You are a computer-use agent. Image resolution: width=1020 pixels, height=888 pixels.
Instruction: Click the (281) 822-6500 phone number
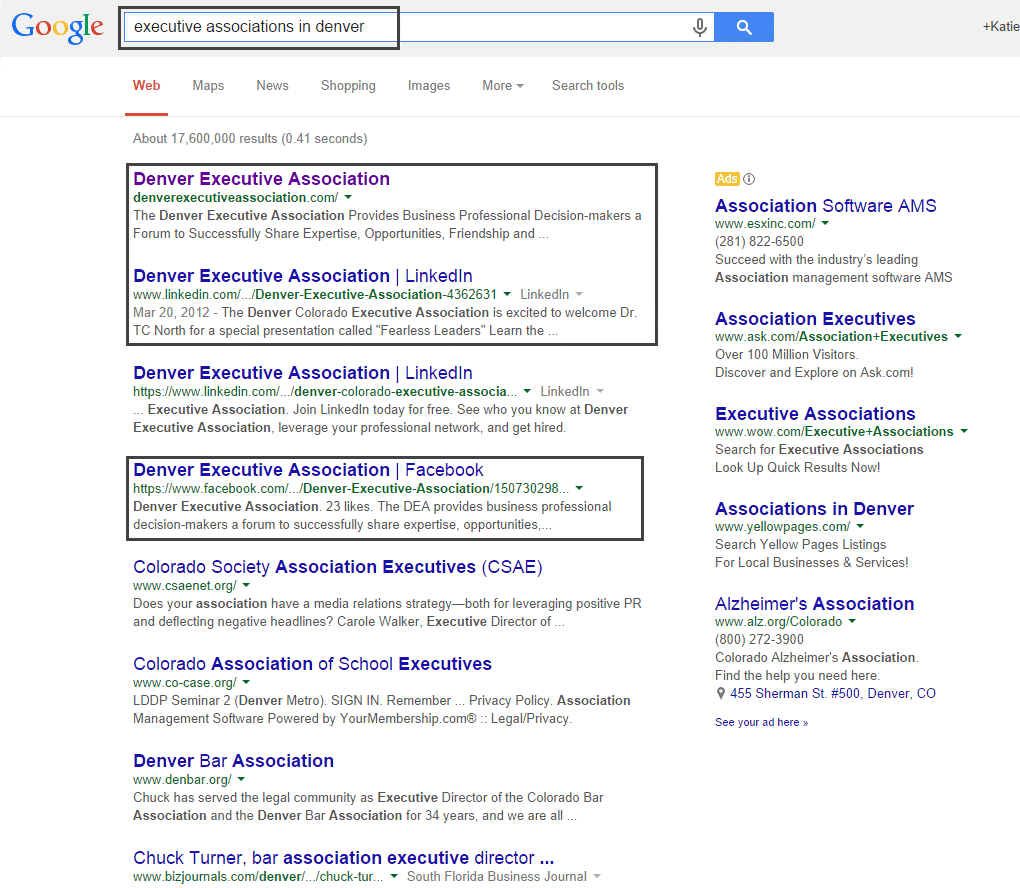(x=759, y=241)
